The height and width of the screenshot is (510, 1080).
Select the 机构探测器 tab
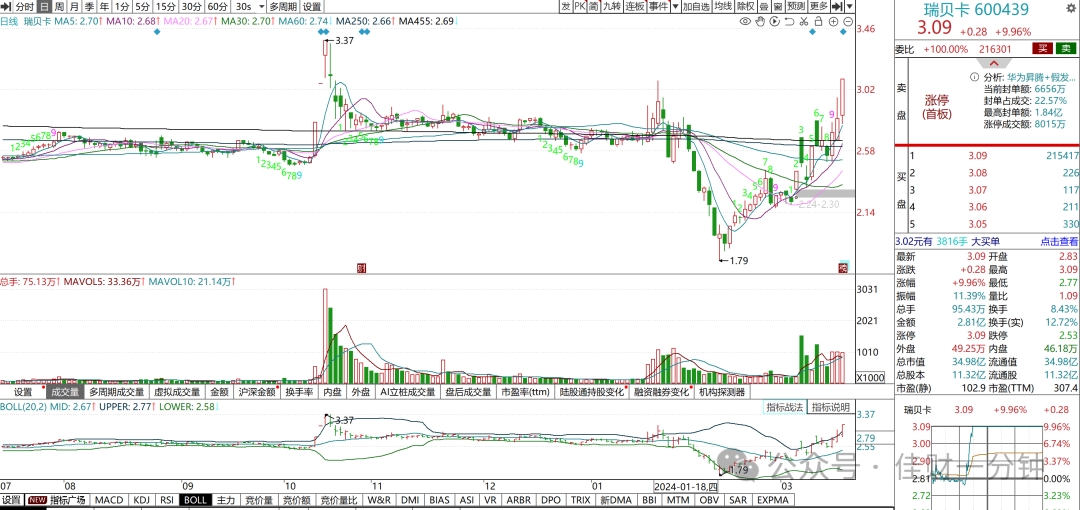tap(722, 391)
